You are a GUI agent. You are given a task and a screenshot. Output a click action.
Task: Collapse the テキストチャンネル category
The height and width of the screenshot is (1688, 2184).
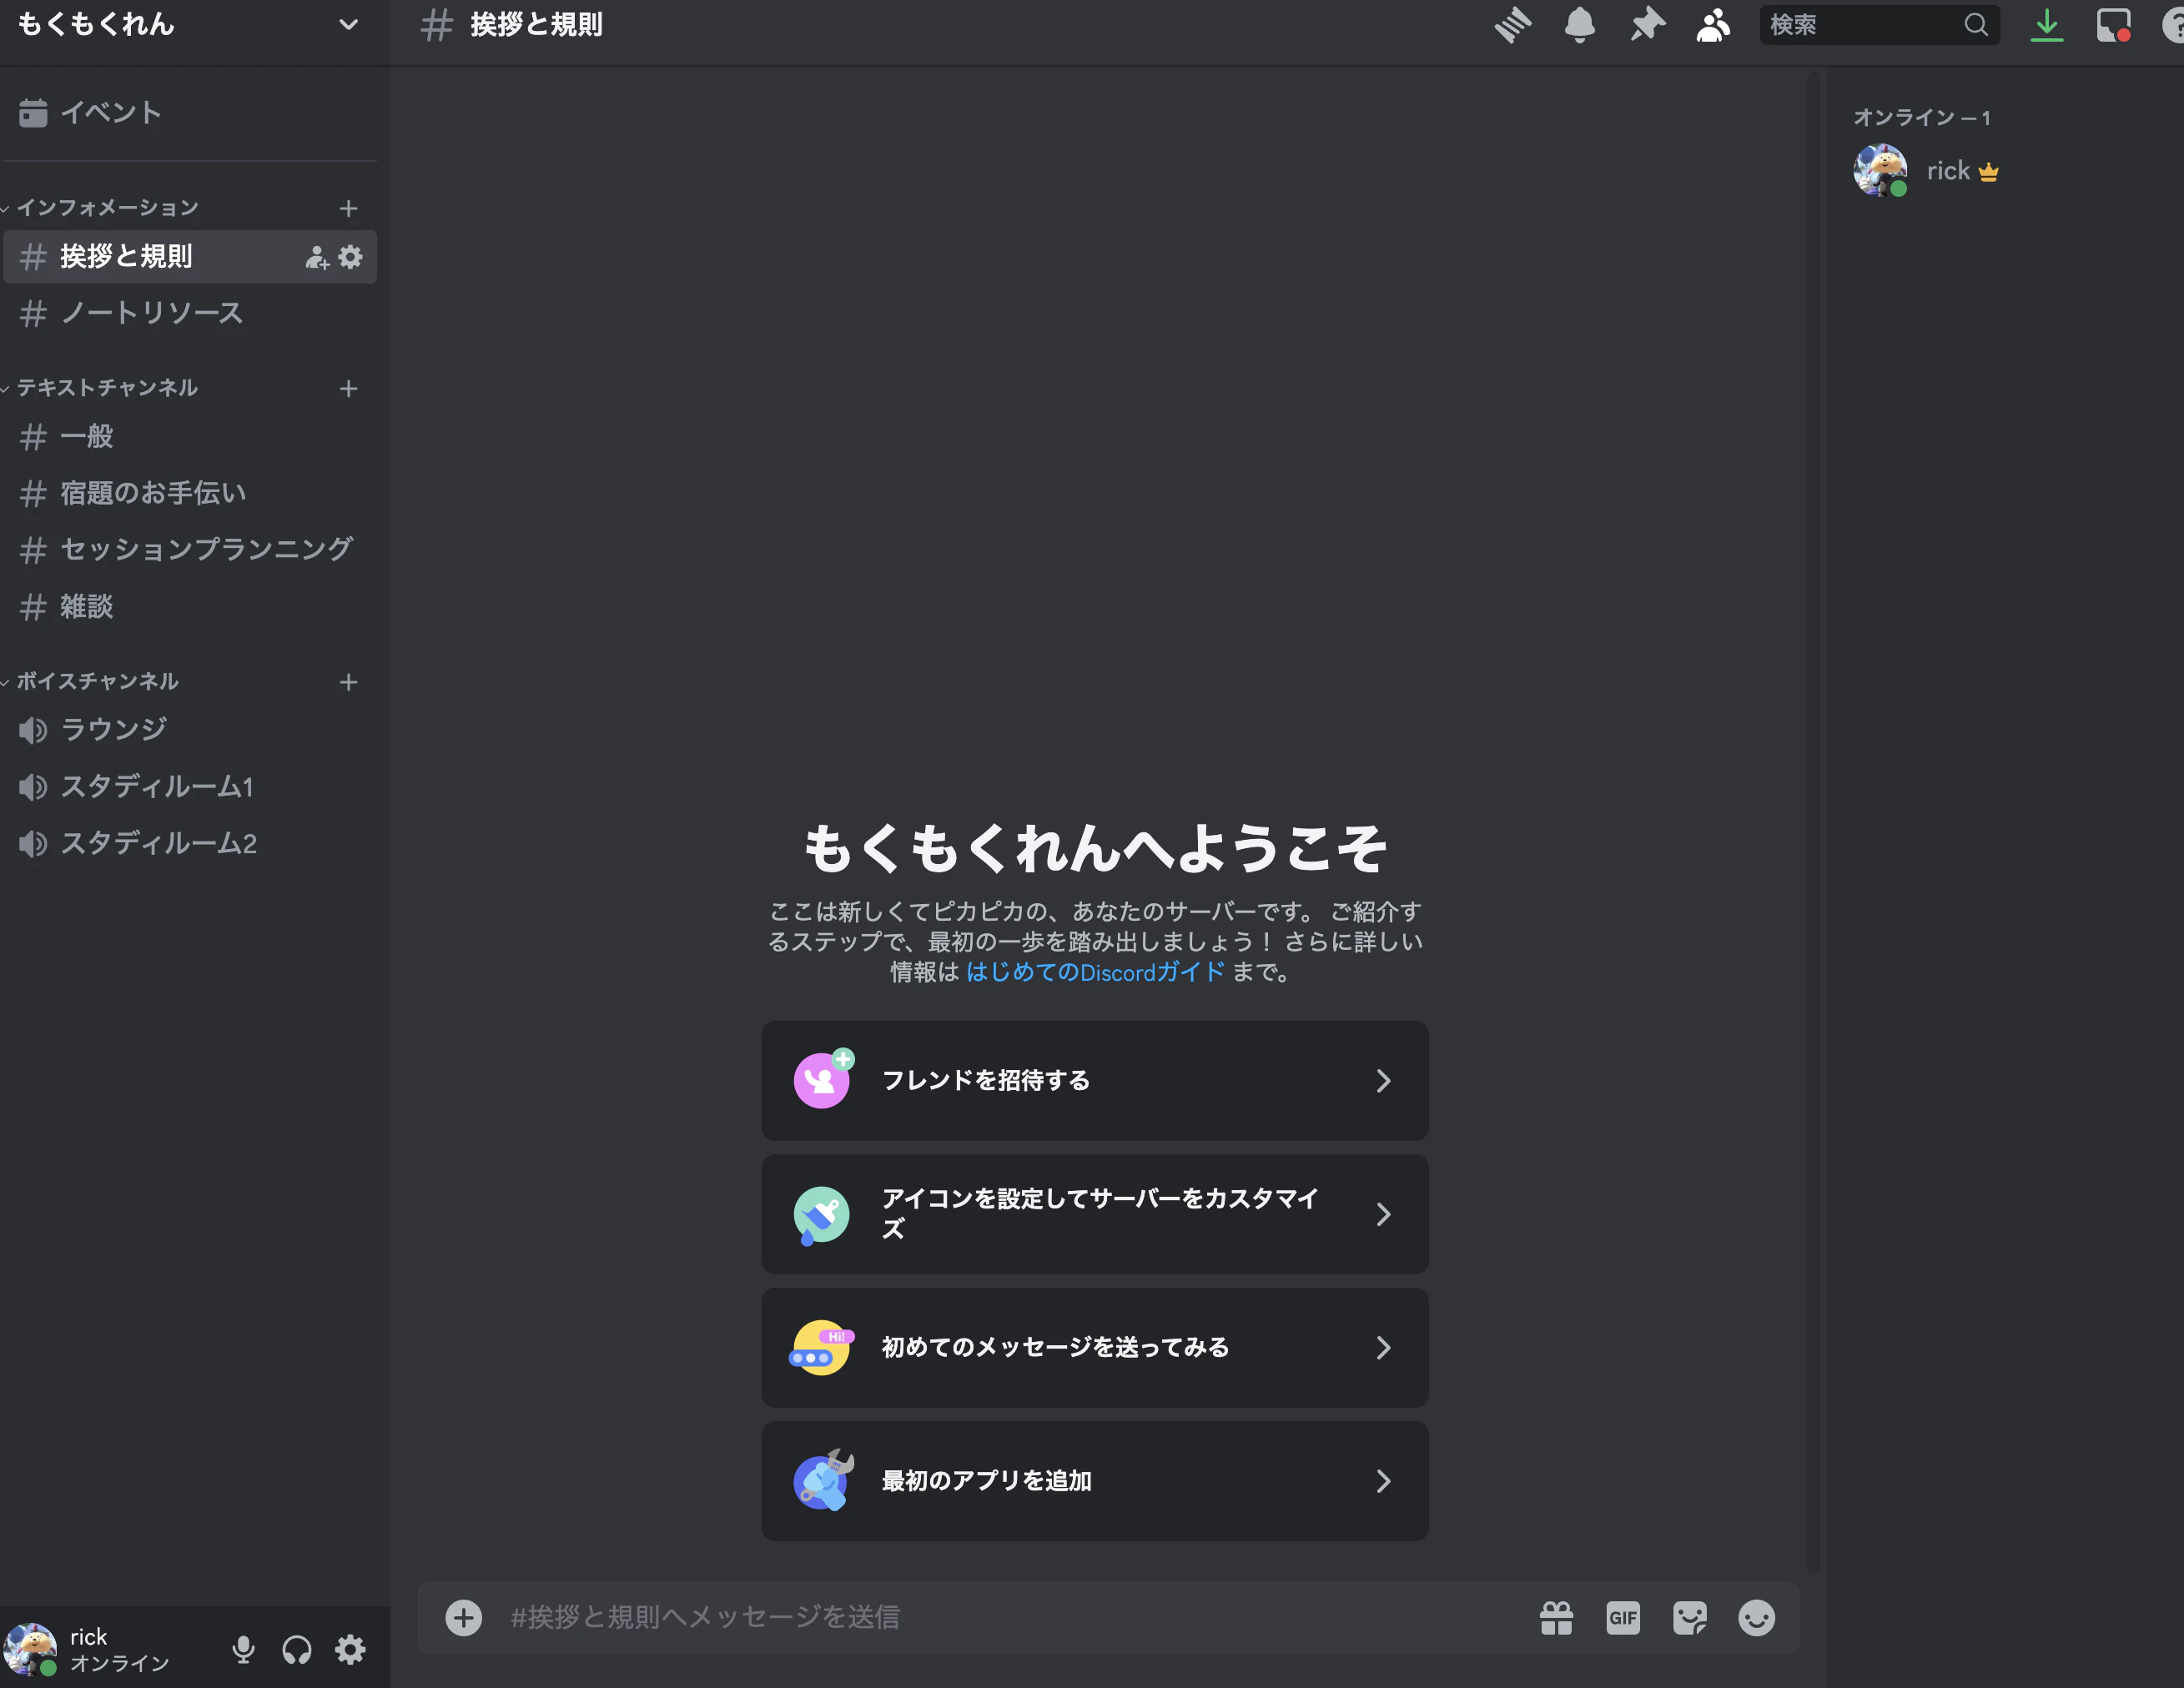tap(106, 388)
